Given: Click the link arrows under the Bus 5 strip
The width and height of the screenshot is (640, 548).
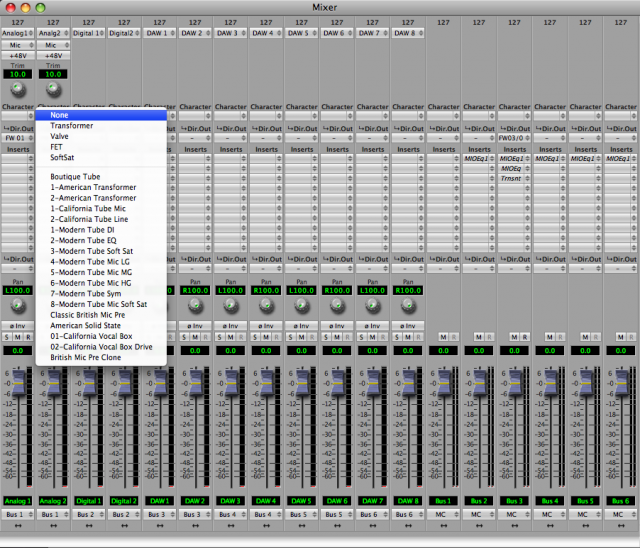Looking at the screenshot, I should (585, 526).
